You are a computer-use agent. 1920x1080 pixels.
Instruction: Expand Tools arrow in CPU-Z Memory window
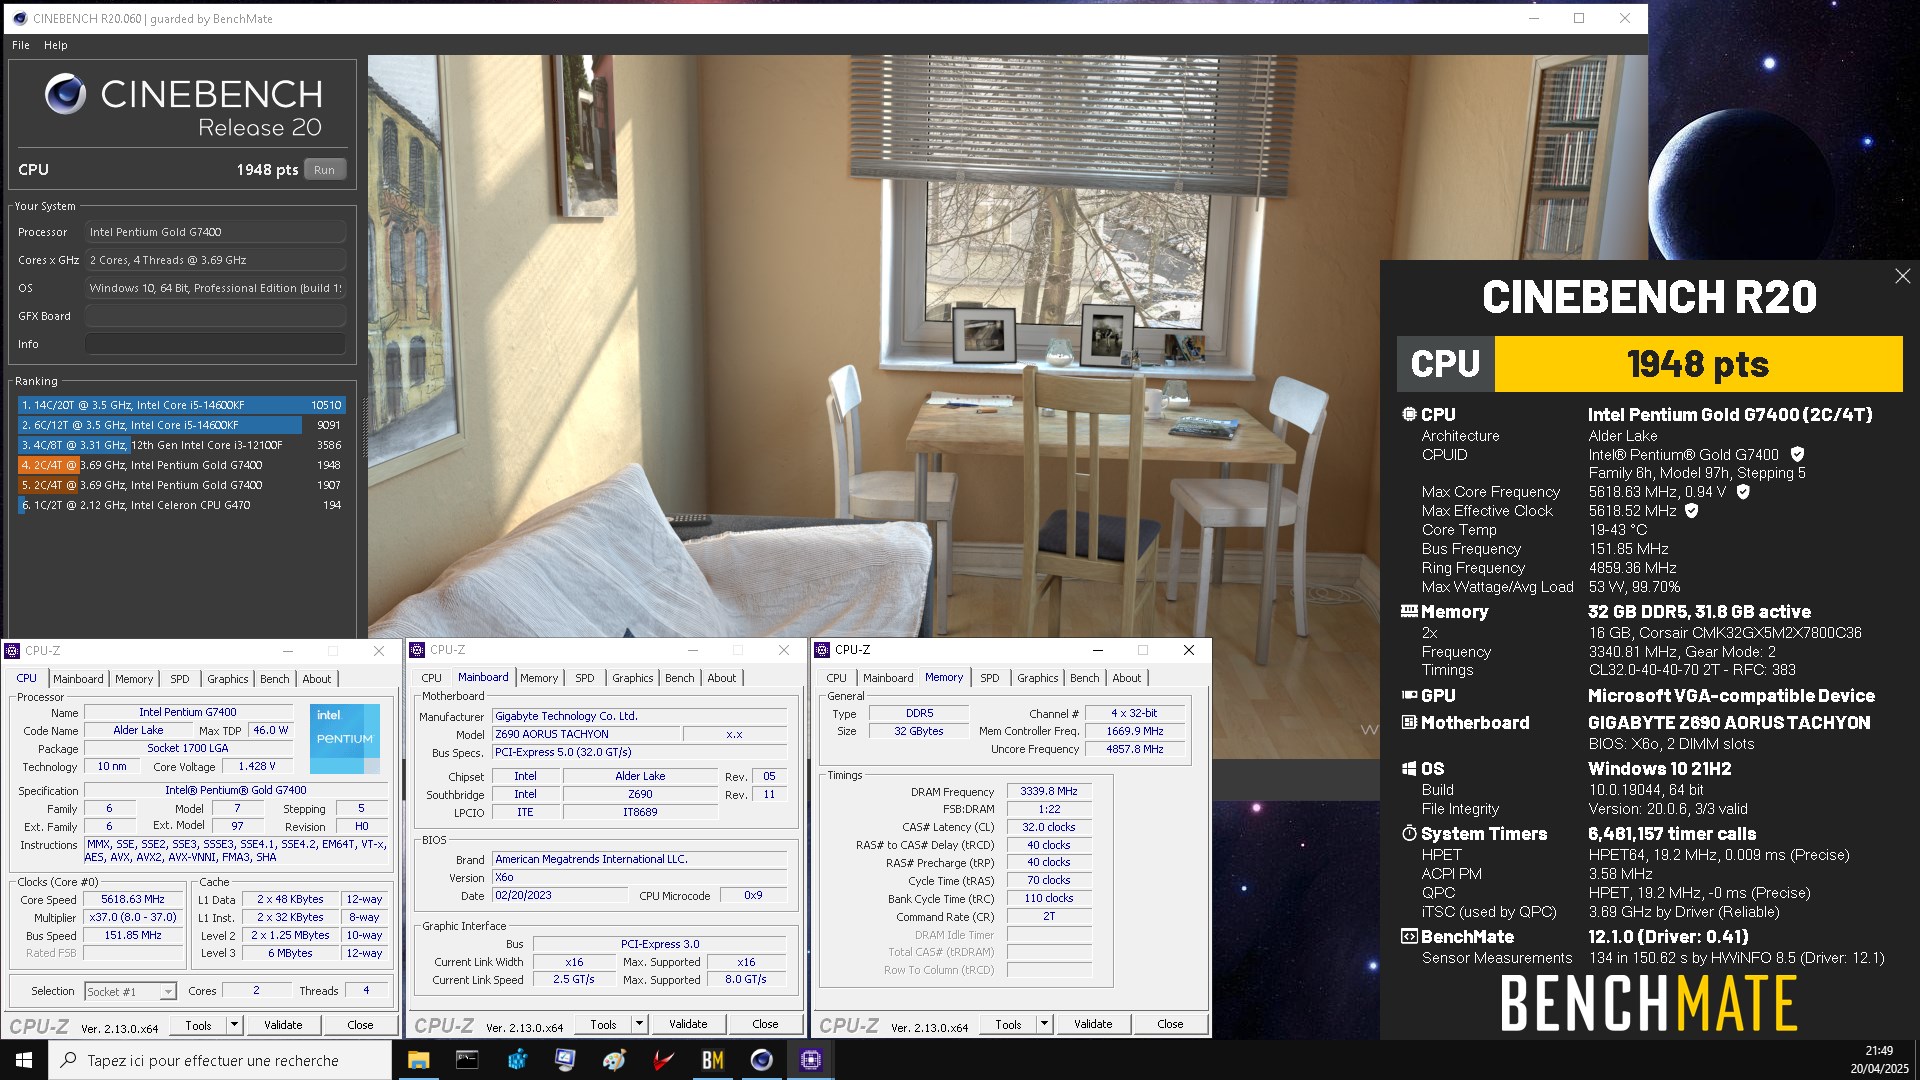(1044, 1024)
